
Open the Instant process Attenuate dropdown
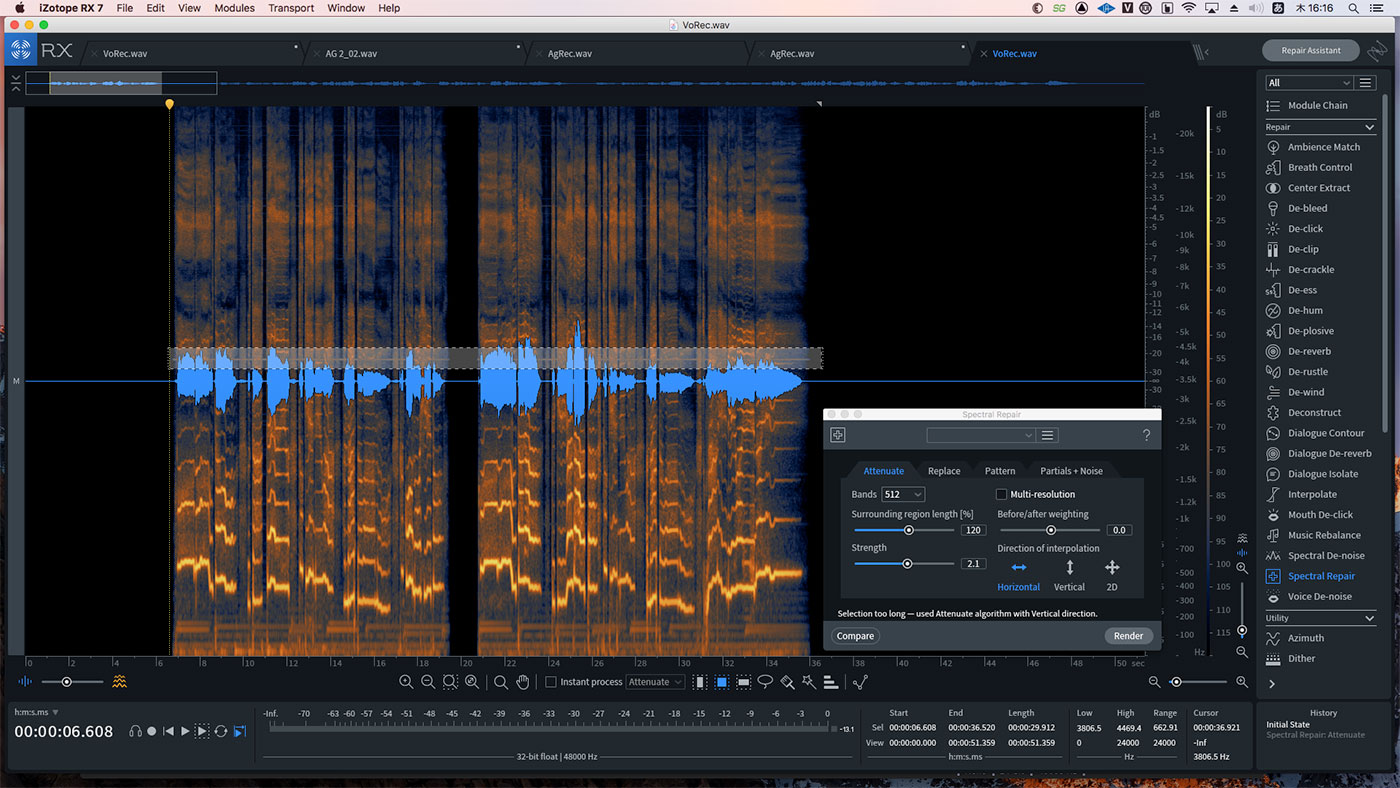656,682
